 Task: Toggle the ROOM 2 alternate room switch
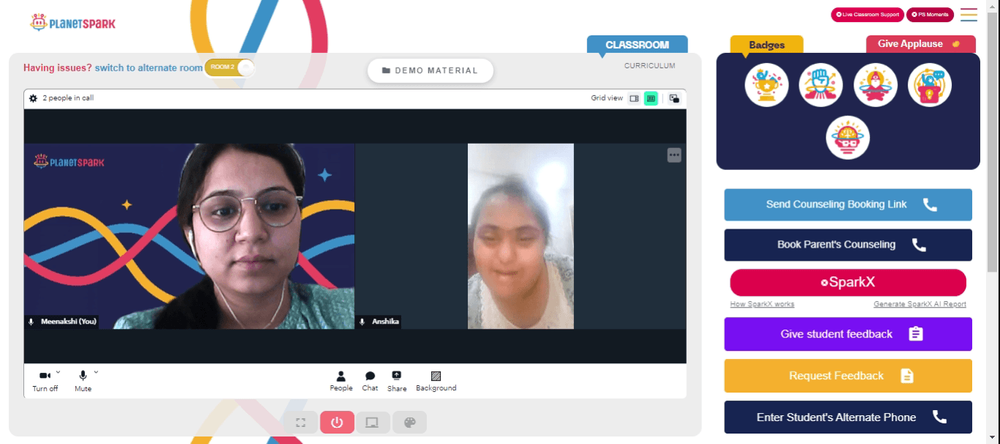(x=229, y=68)
